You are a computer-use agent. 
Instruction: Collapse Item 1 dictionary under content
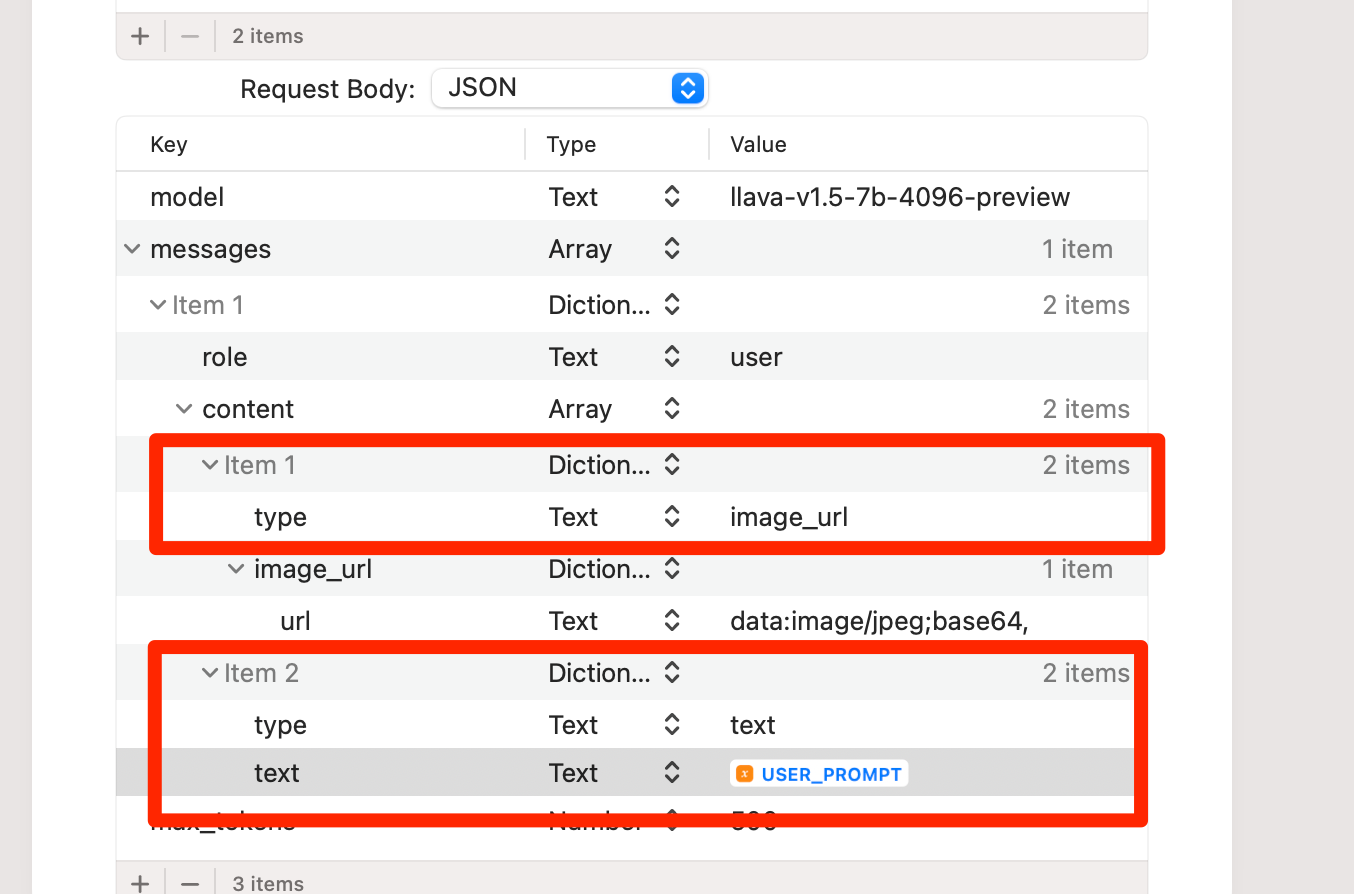[x=209, y=464]
